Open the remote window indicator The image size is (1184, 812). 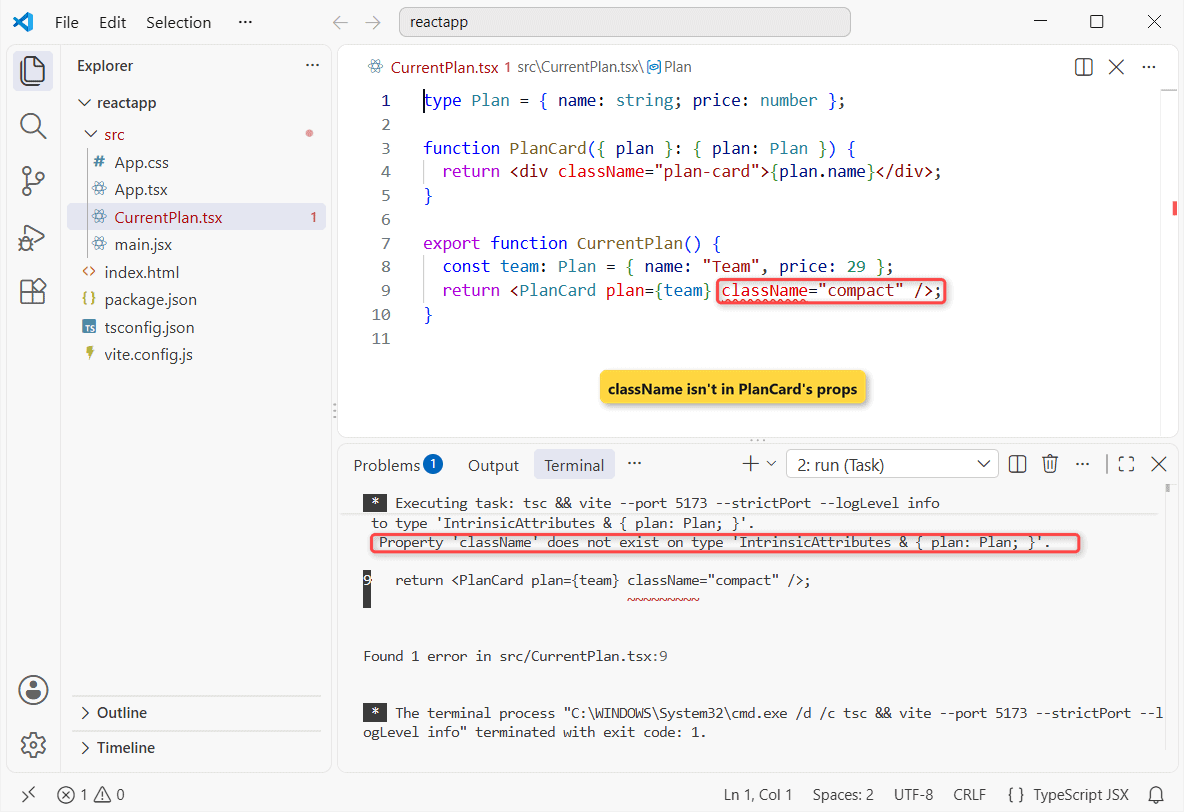pyautogui.click(x=29, y=795)
